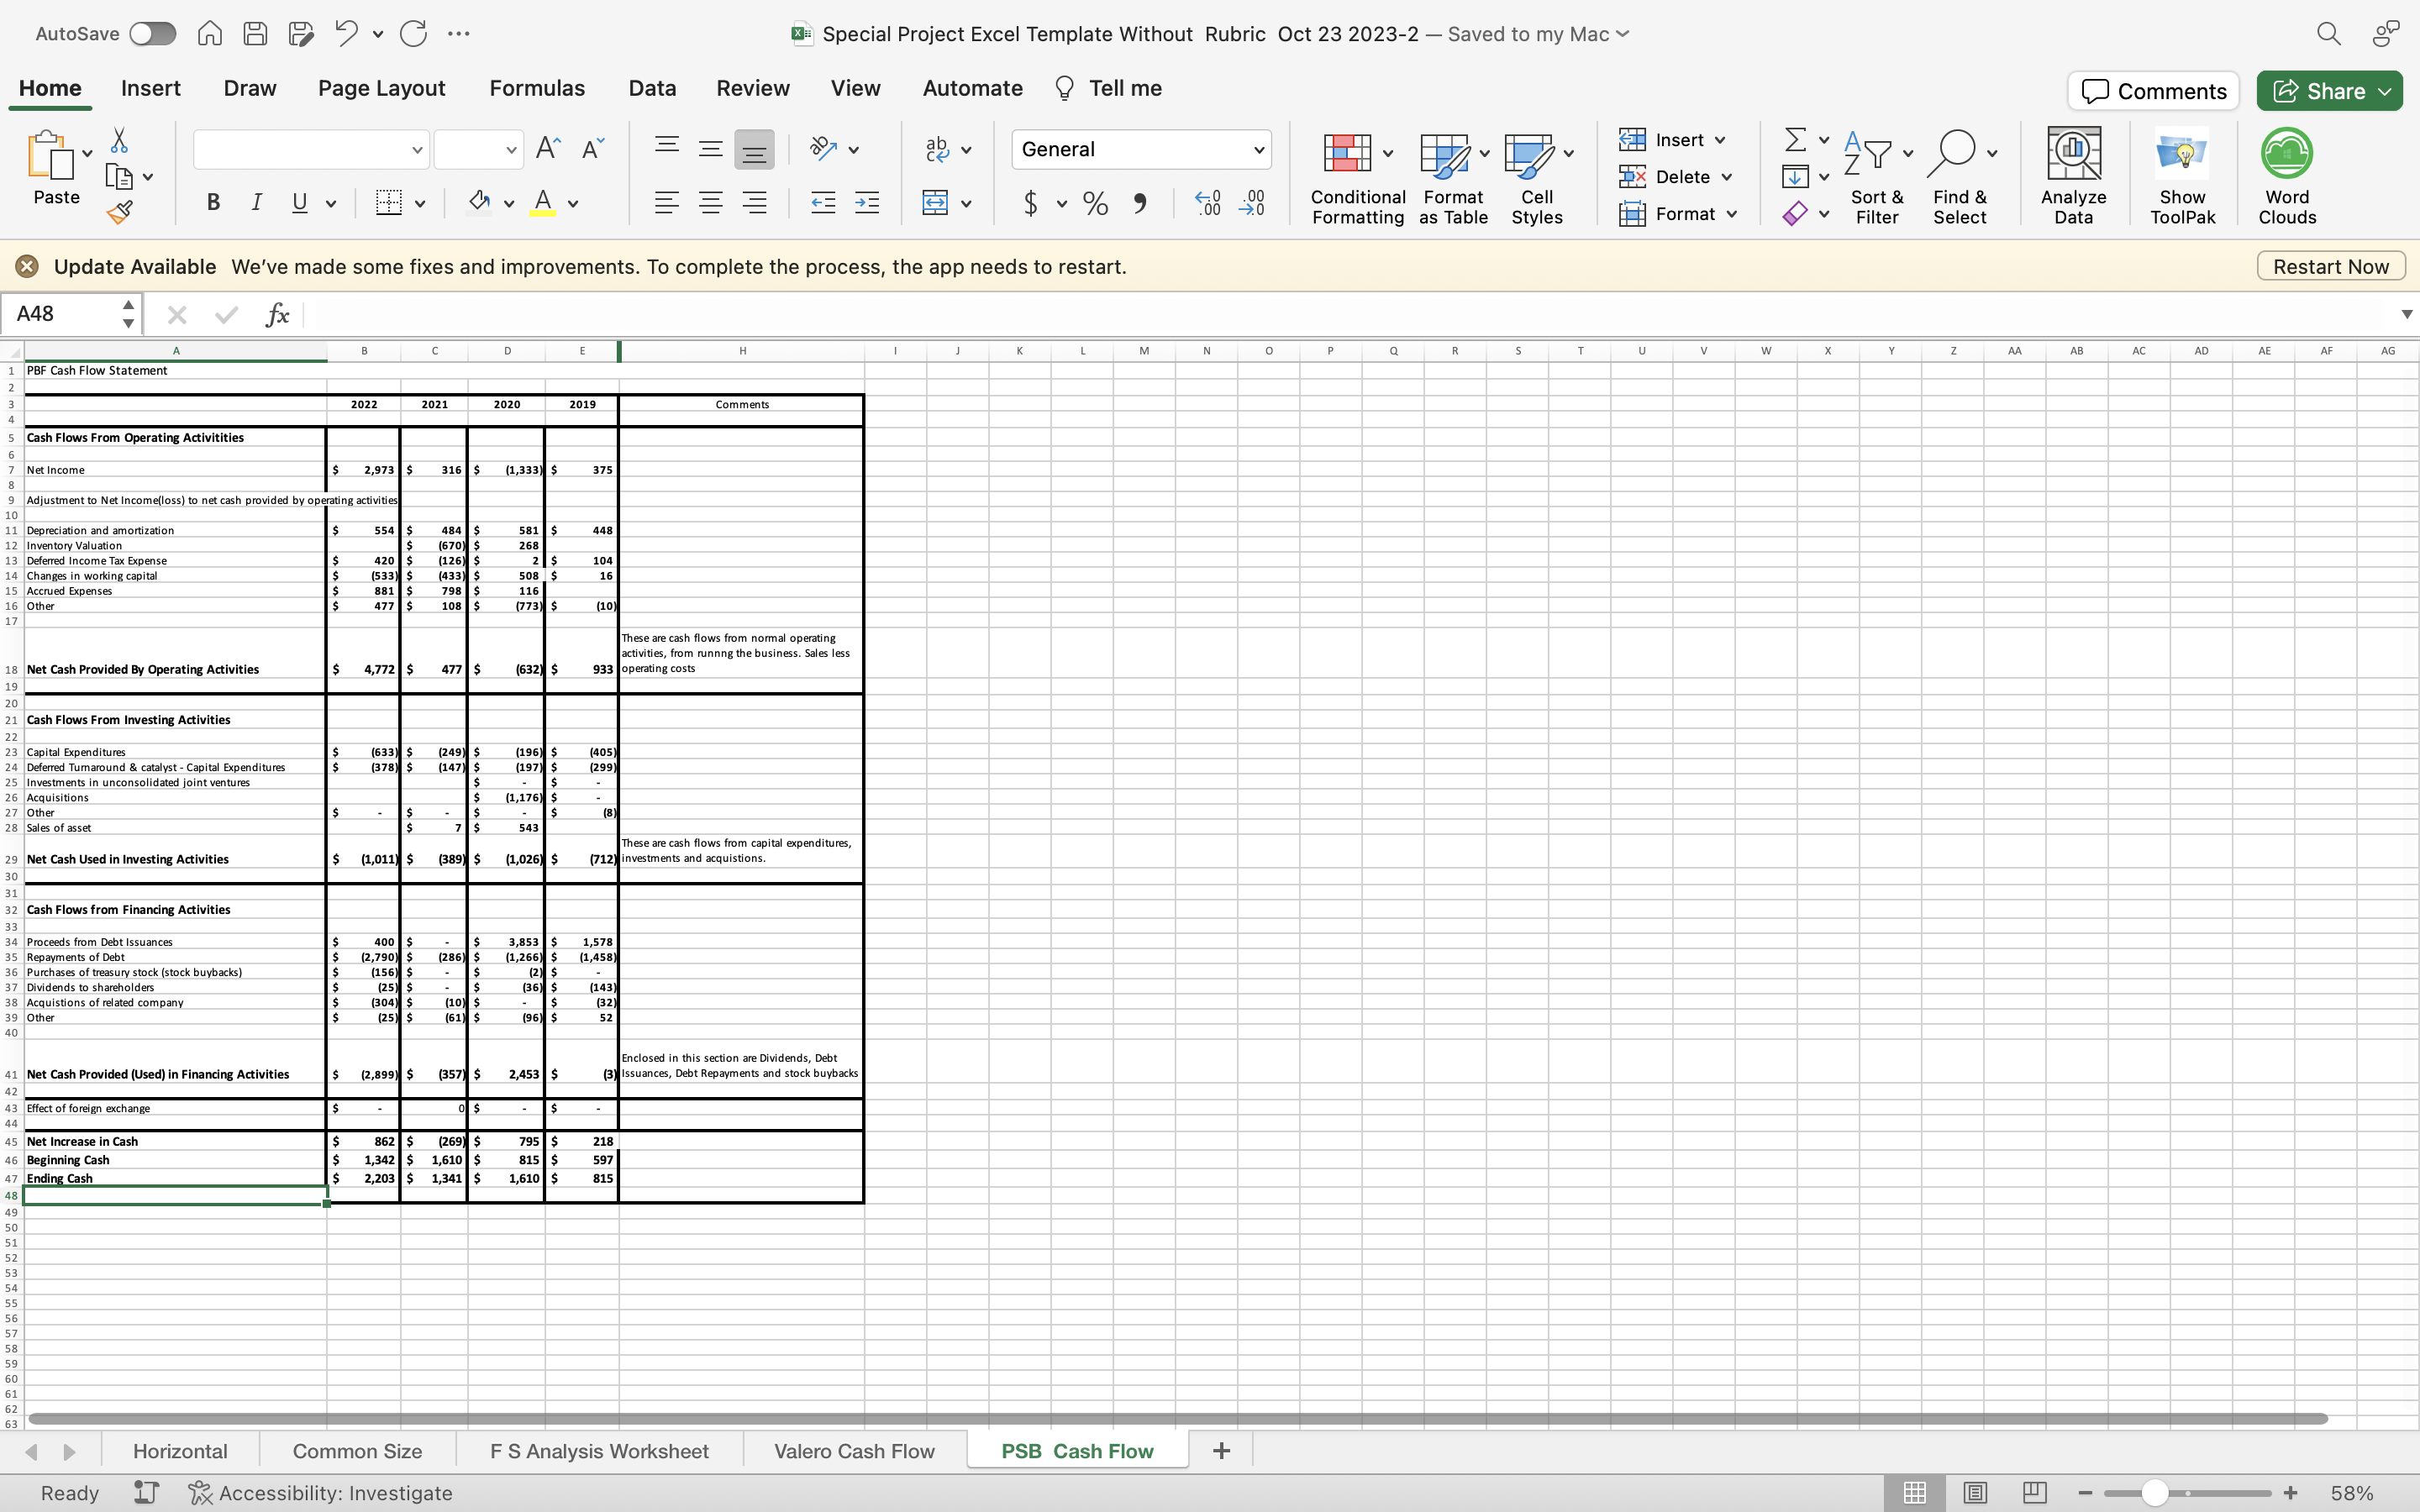The height and width of the screenshot is (1512, 2420).
Task: Open the Insert ribbon tab
Action: [x=151, y=88]
